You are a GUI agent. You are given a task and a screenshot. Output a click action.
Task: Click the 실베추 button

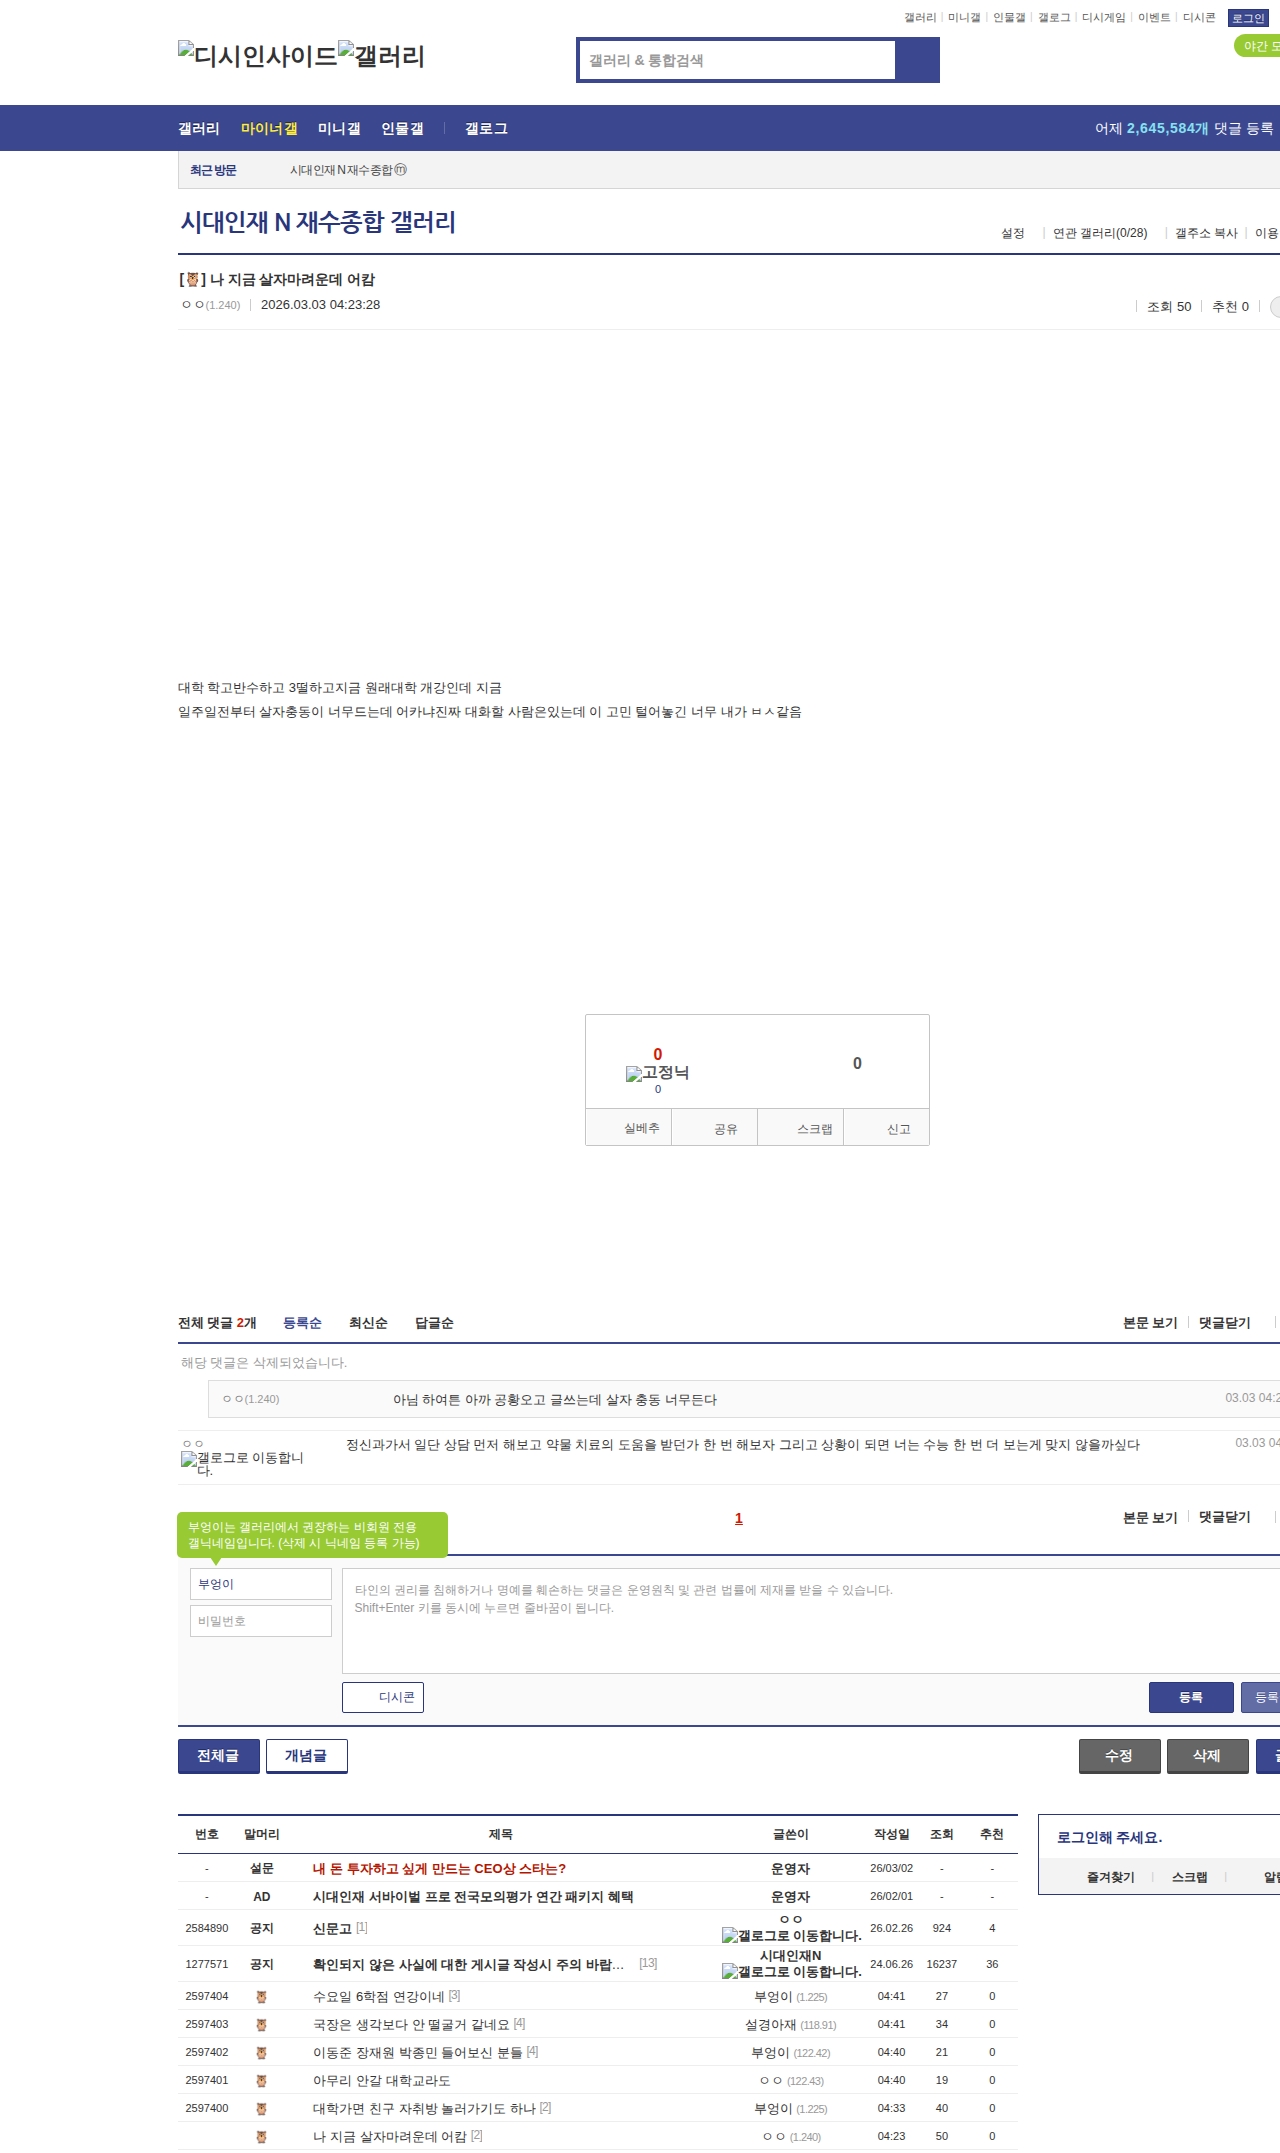point(628,1127)
